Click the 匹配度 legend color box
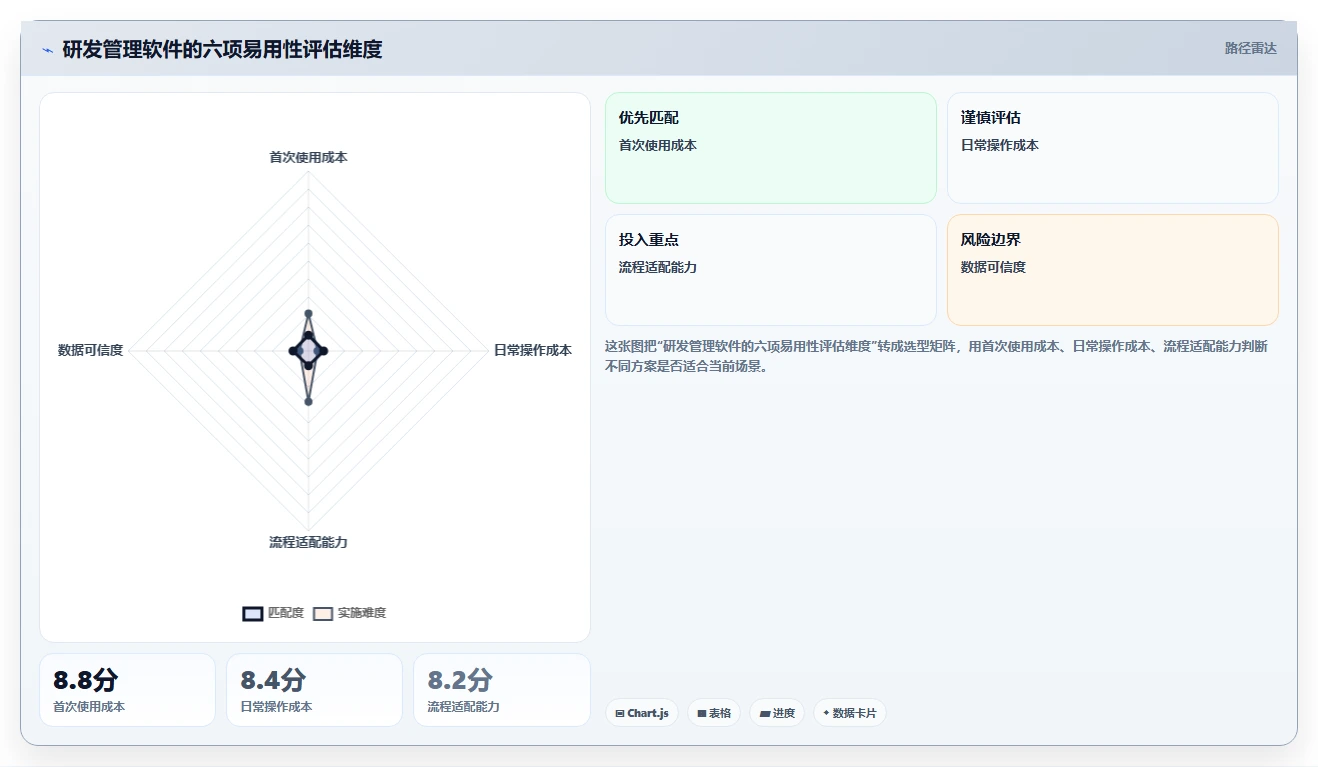This screenshot has width=1318, height=767. pos(253,613)
